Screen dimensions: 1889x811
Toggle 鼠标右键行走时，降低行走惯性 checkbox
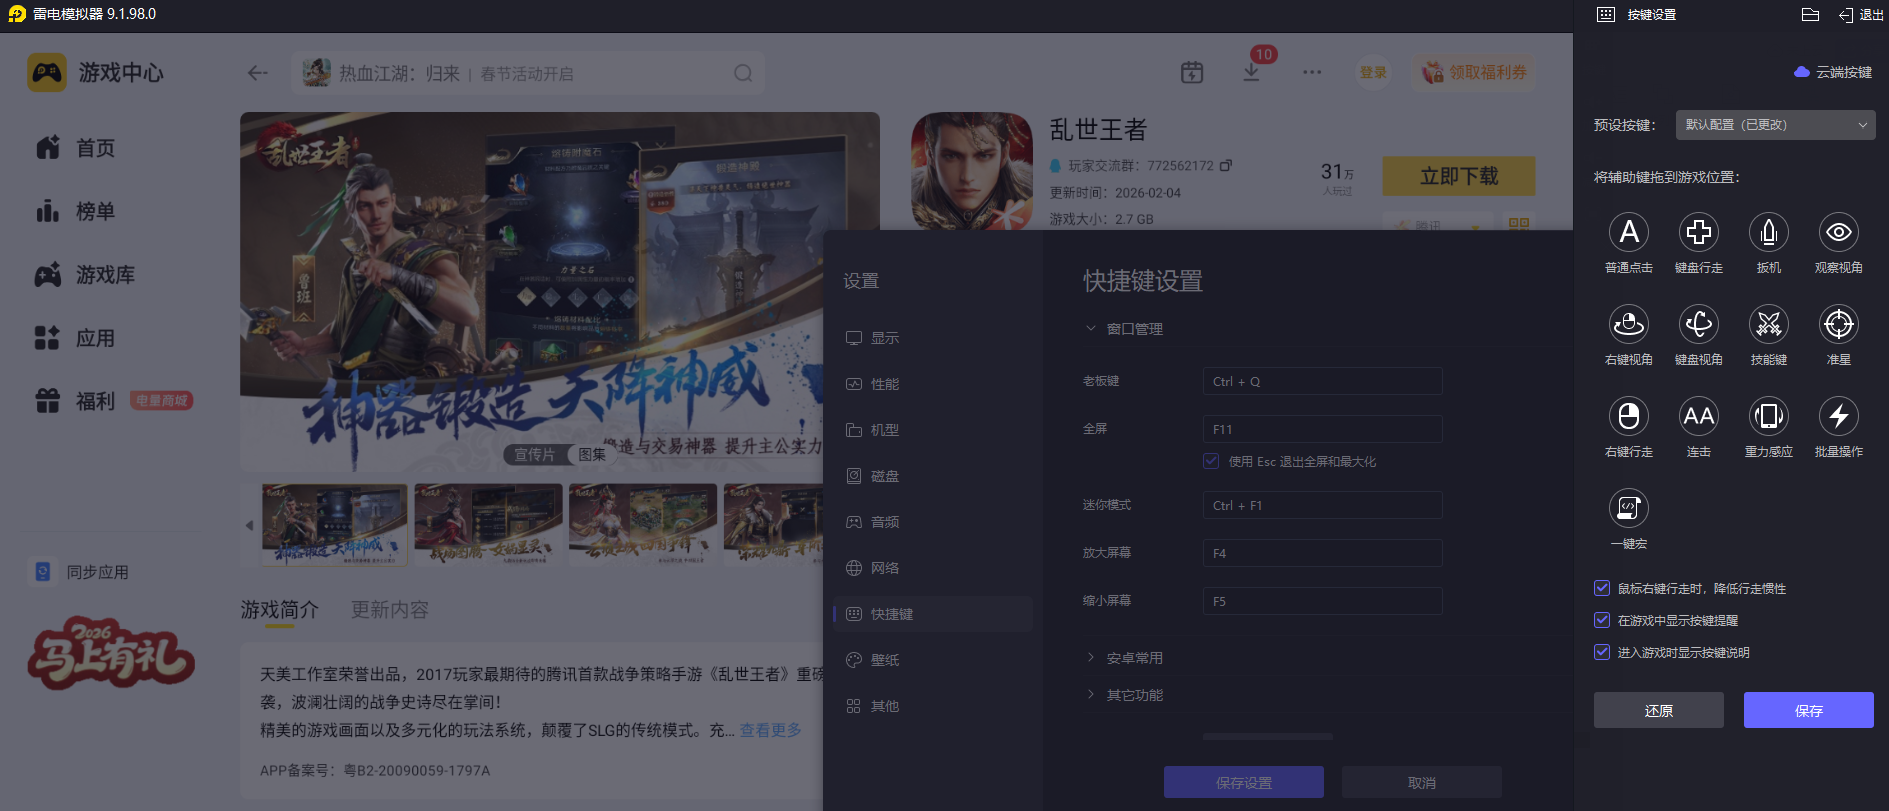(x=1602, y=588)
